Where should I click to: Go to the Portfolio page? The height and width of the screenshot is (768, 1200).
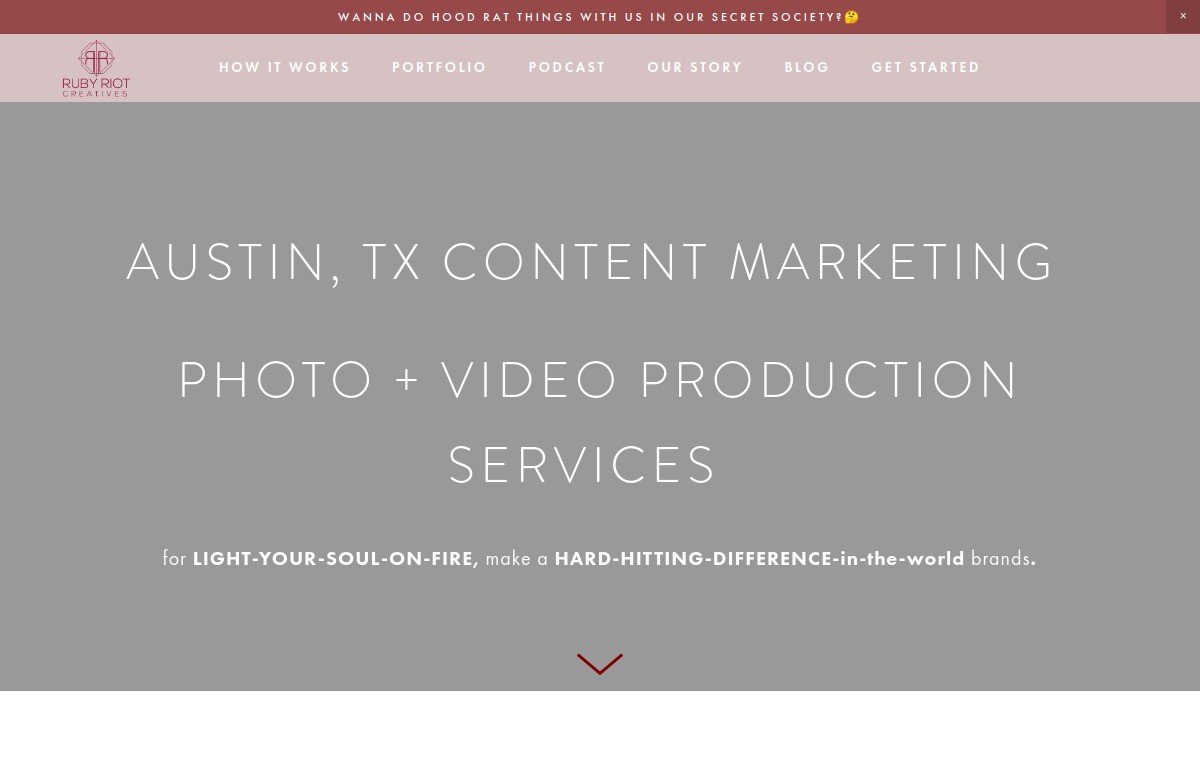pyautogui.click(x=439, y=67)
